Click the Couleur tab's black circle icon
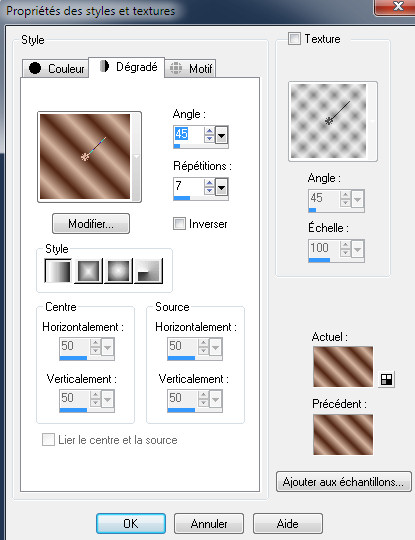415x540 pixels. [35, 68]
